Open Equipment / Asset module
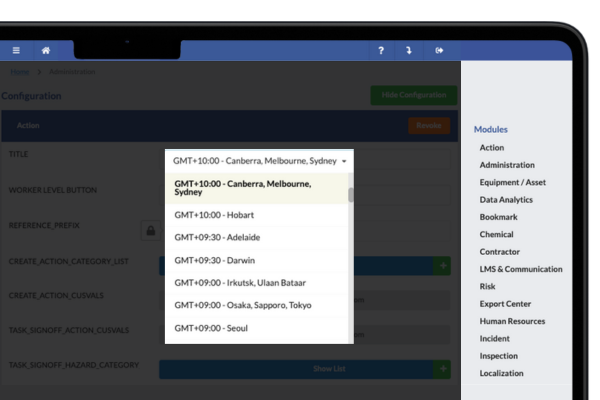This screenshot has width=600, height=400. 513,182
